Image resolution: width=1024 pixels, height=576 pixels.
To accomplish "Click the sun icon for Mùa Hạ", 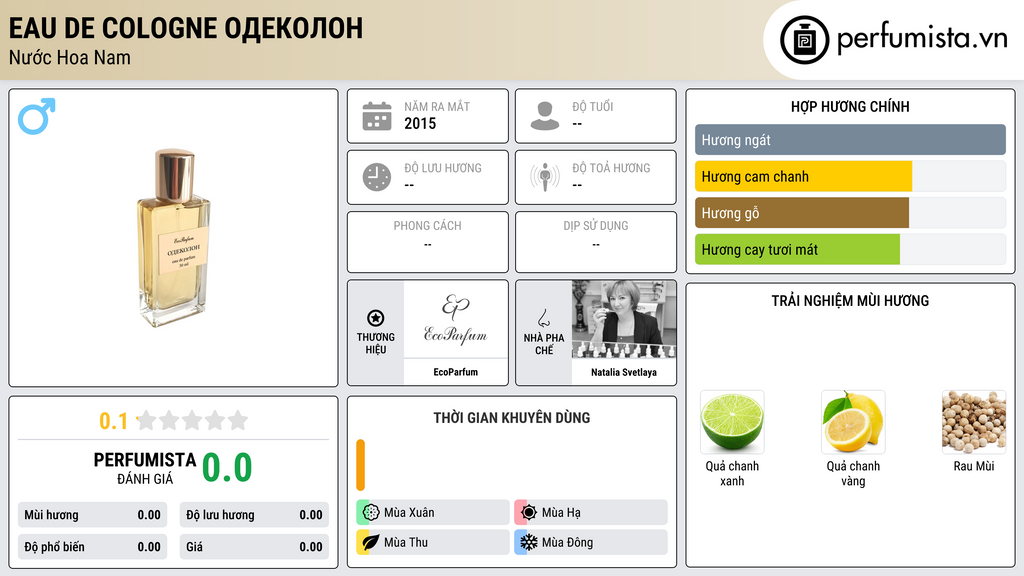I will point(529,513).
